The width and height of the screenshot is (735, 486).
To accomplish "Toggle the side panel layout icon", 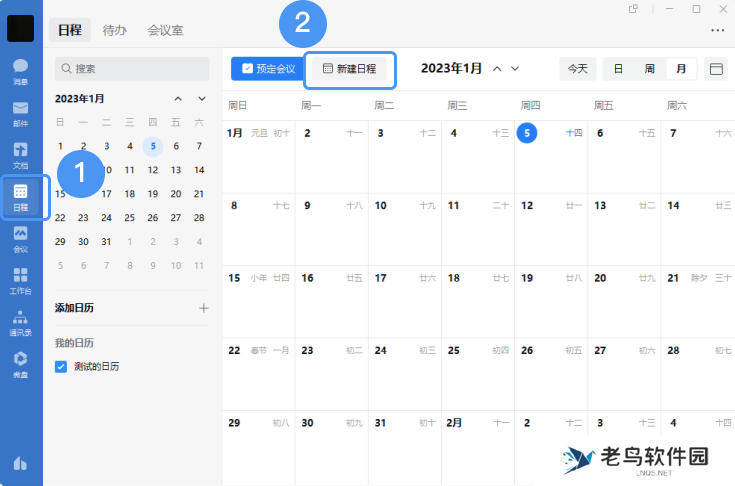I will click(716, 69).
